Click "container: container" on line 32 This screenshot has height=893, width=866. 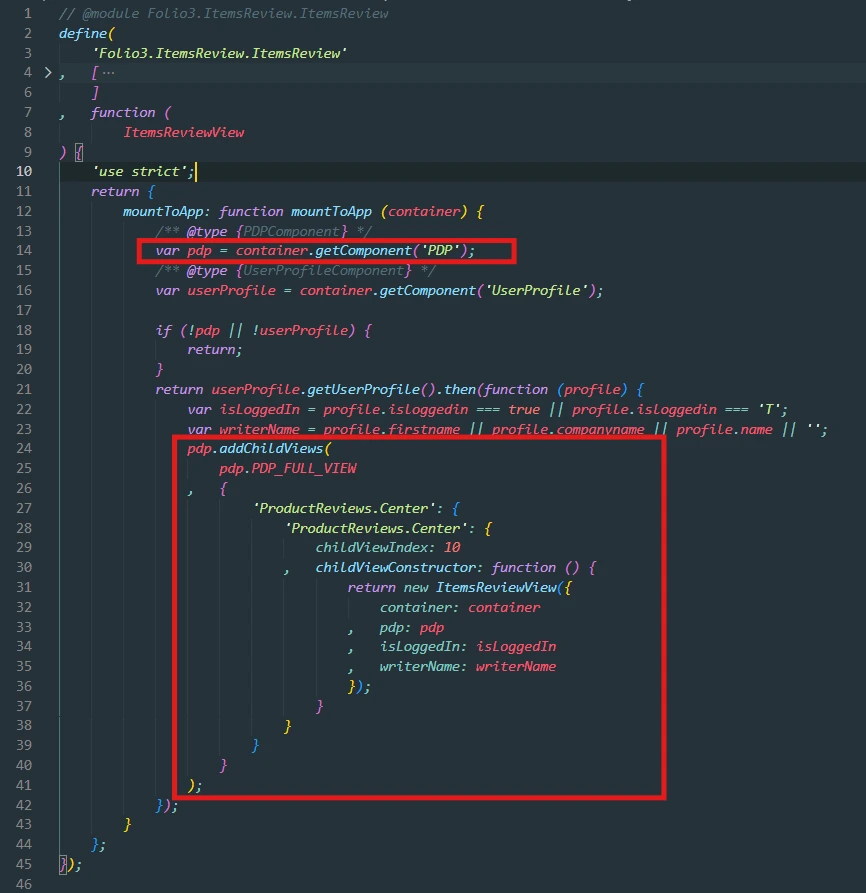[460, 608]
